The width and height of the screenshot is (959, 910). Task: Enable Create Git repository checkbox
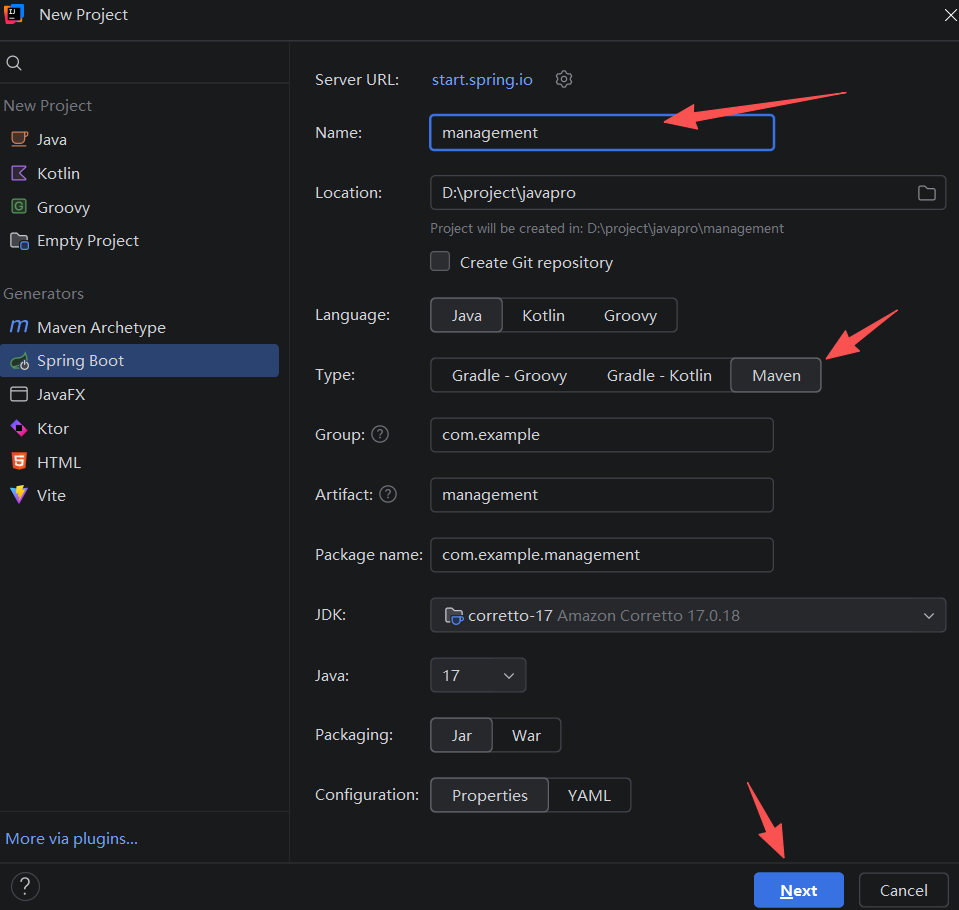(x=440, y=262)
